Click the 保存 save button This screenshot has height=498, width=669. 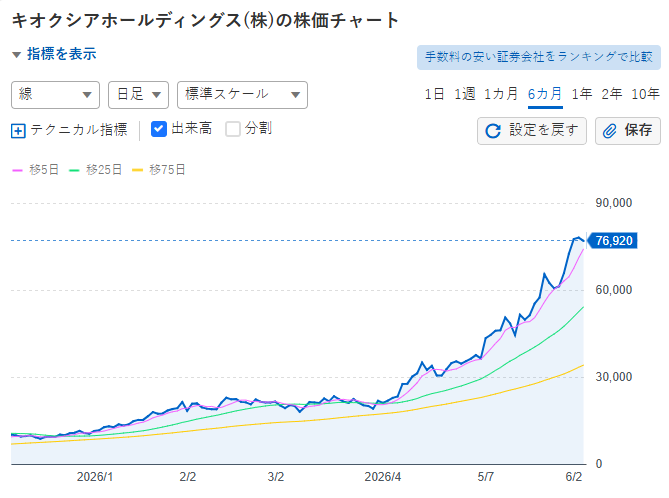tap(628, 131)
